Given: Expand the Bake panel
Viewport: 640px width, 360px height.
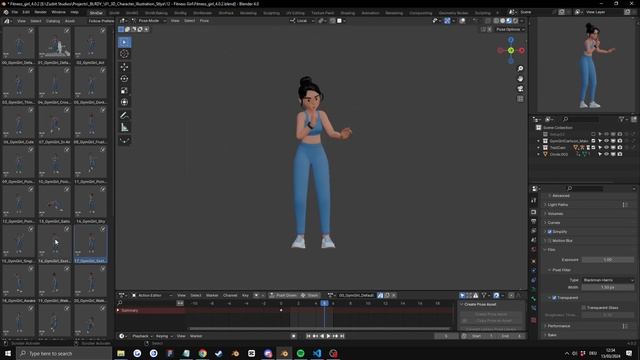Looking at the screenshot, I should [x=552, y=335].
